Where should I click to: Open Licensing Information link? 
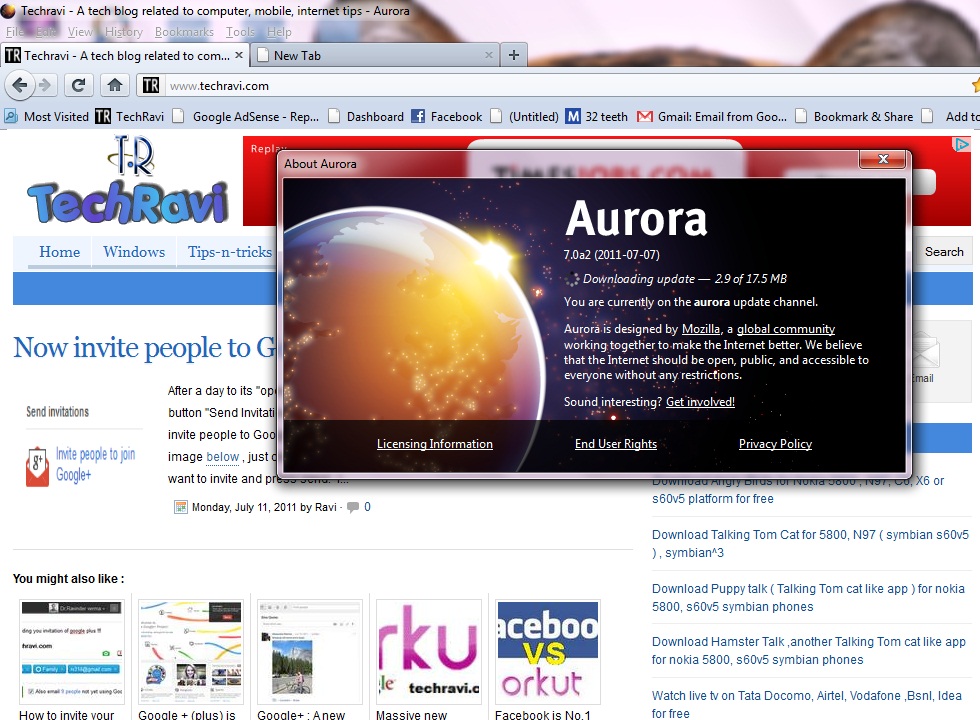click(434, 444)
